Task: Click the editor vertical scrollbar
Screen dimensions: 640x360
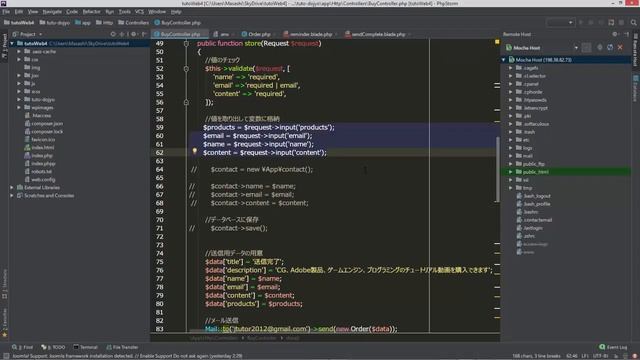Action: coord(498,169)
